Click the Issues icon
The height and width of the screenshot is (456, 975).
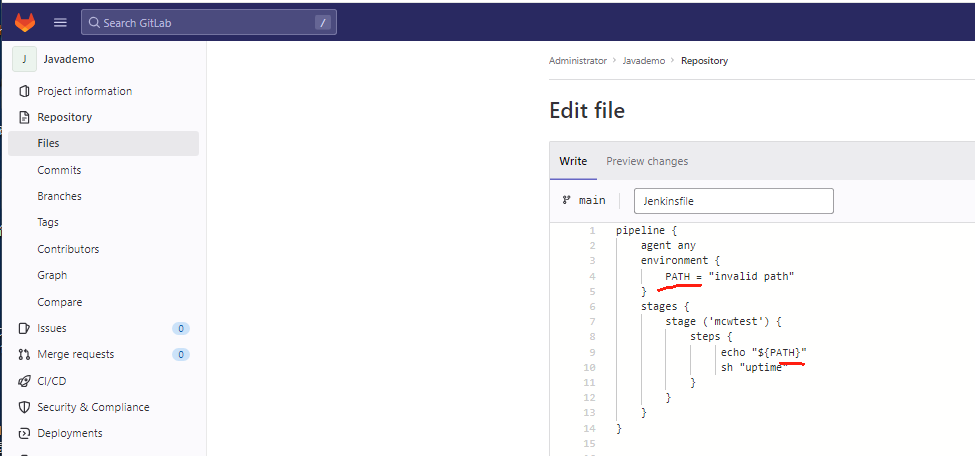point(24,328)
